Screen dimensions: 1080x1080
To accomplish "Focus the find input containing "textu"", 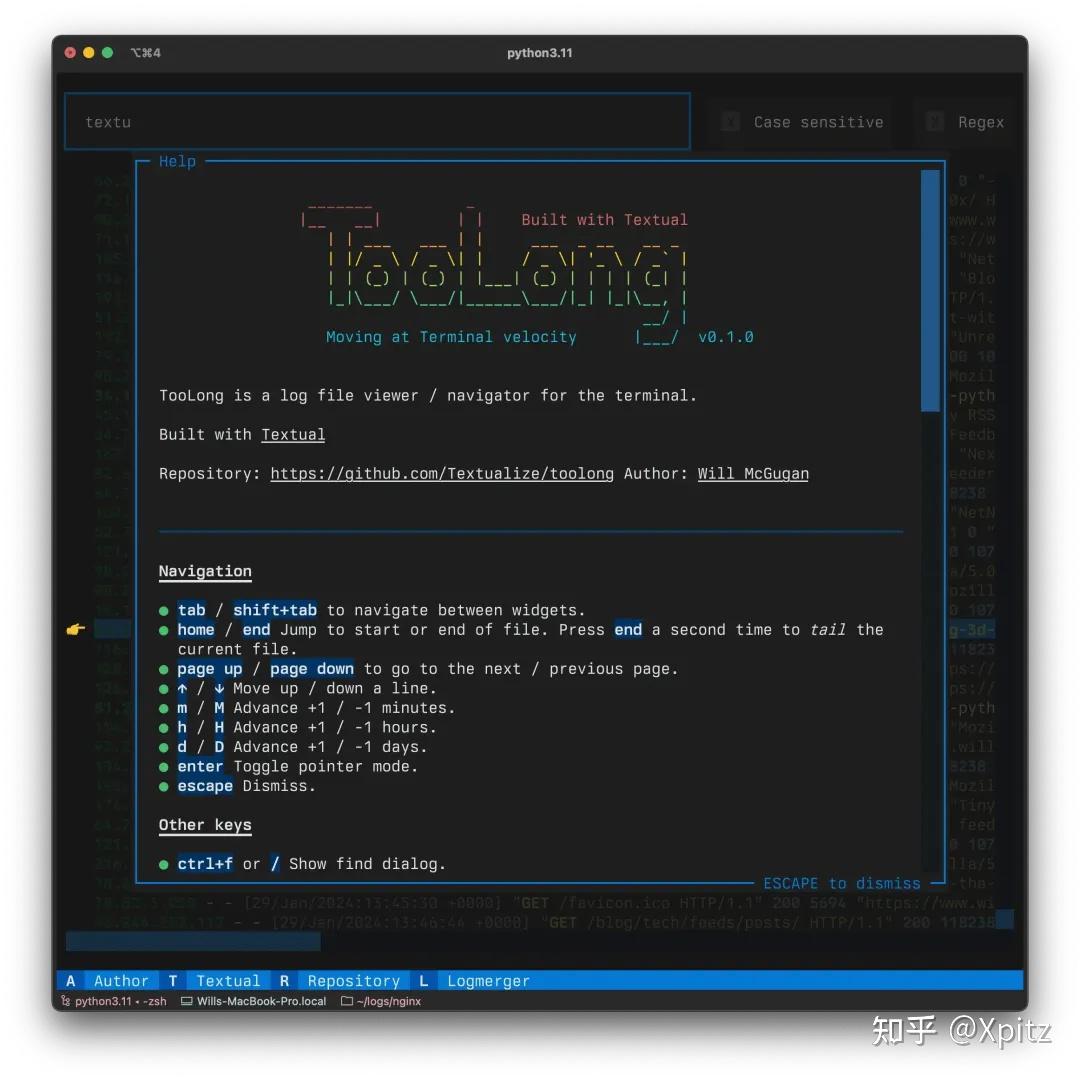I will 377,122.
